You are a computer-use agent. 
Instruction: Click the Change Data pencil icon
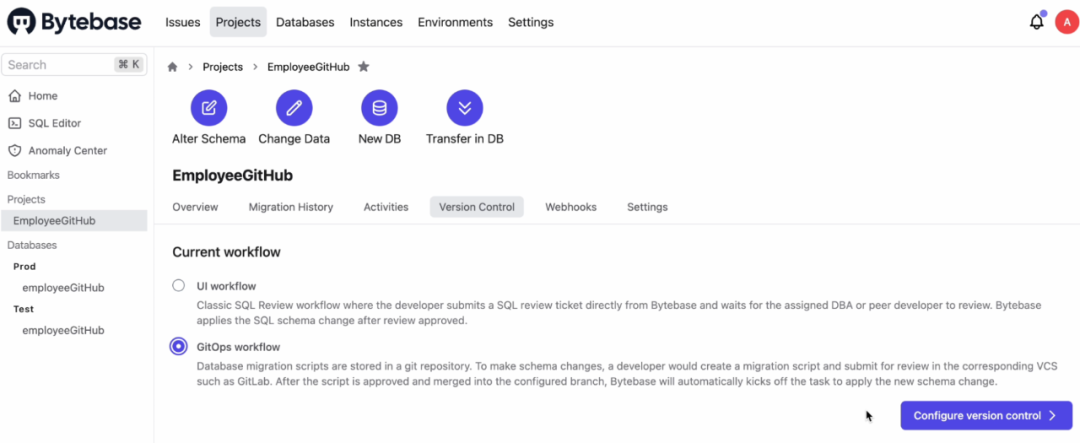tap(294, 108)
